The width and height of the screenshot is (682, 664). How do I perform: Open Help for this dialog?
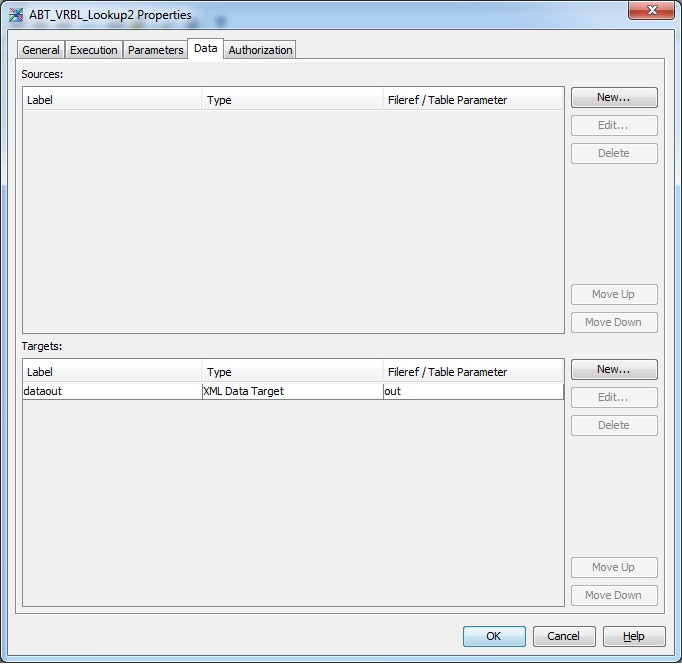[634, 636]
